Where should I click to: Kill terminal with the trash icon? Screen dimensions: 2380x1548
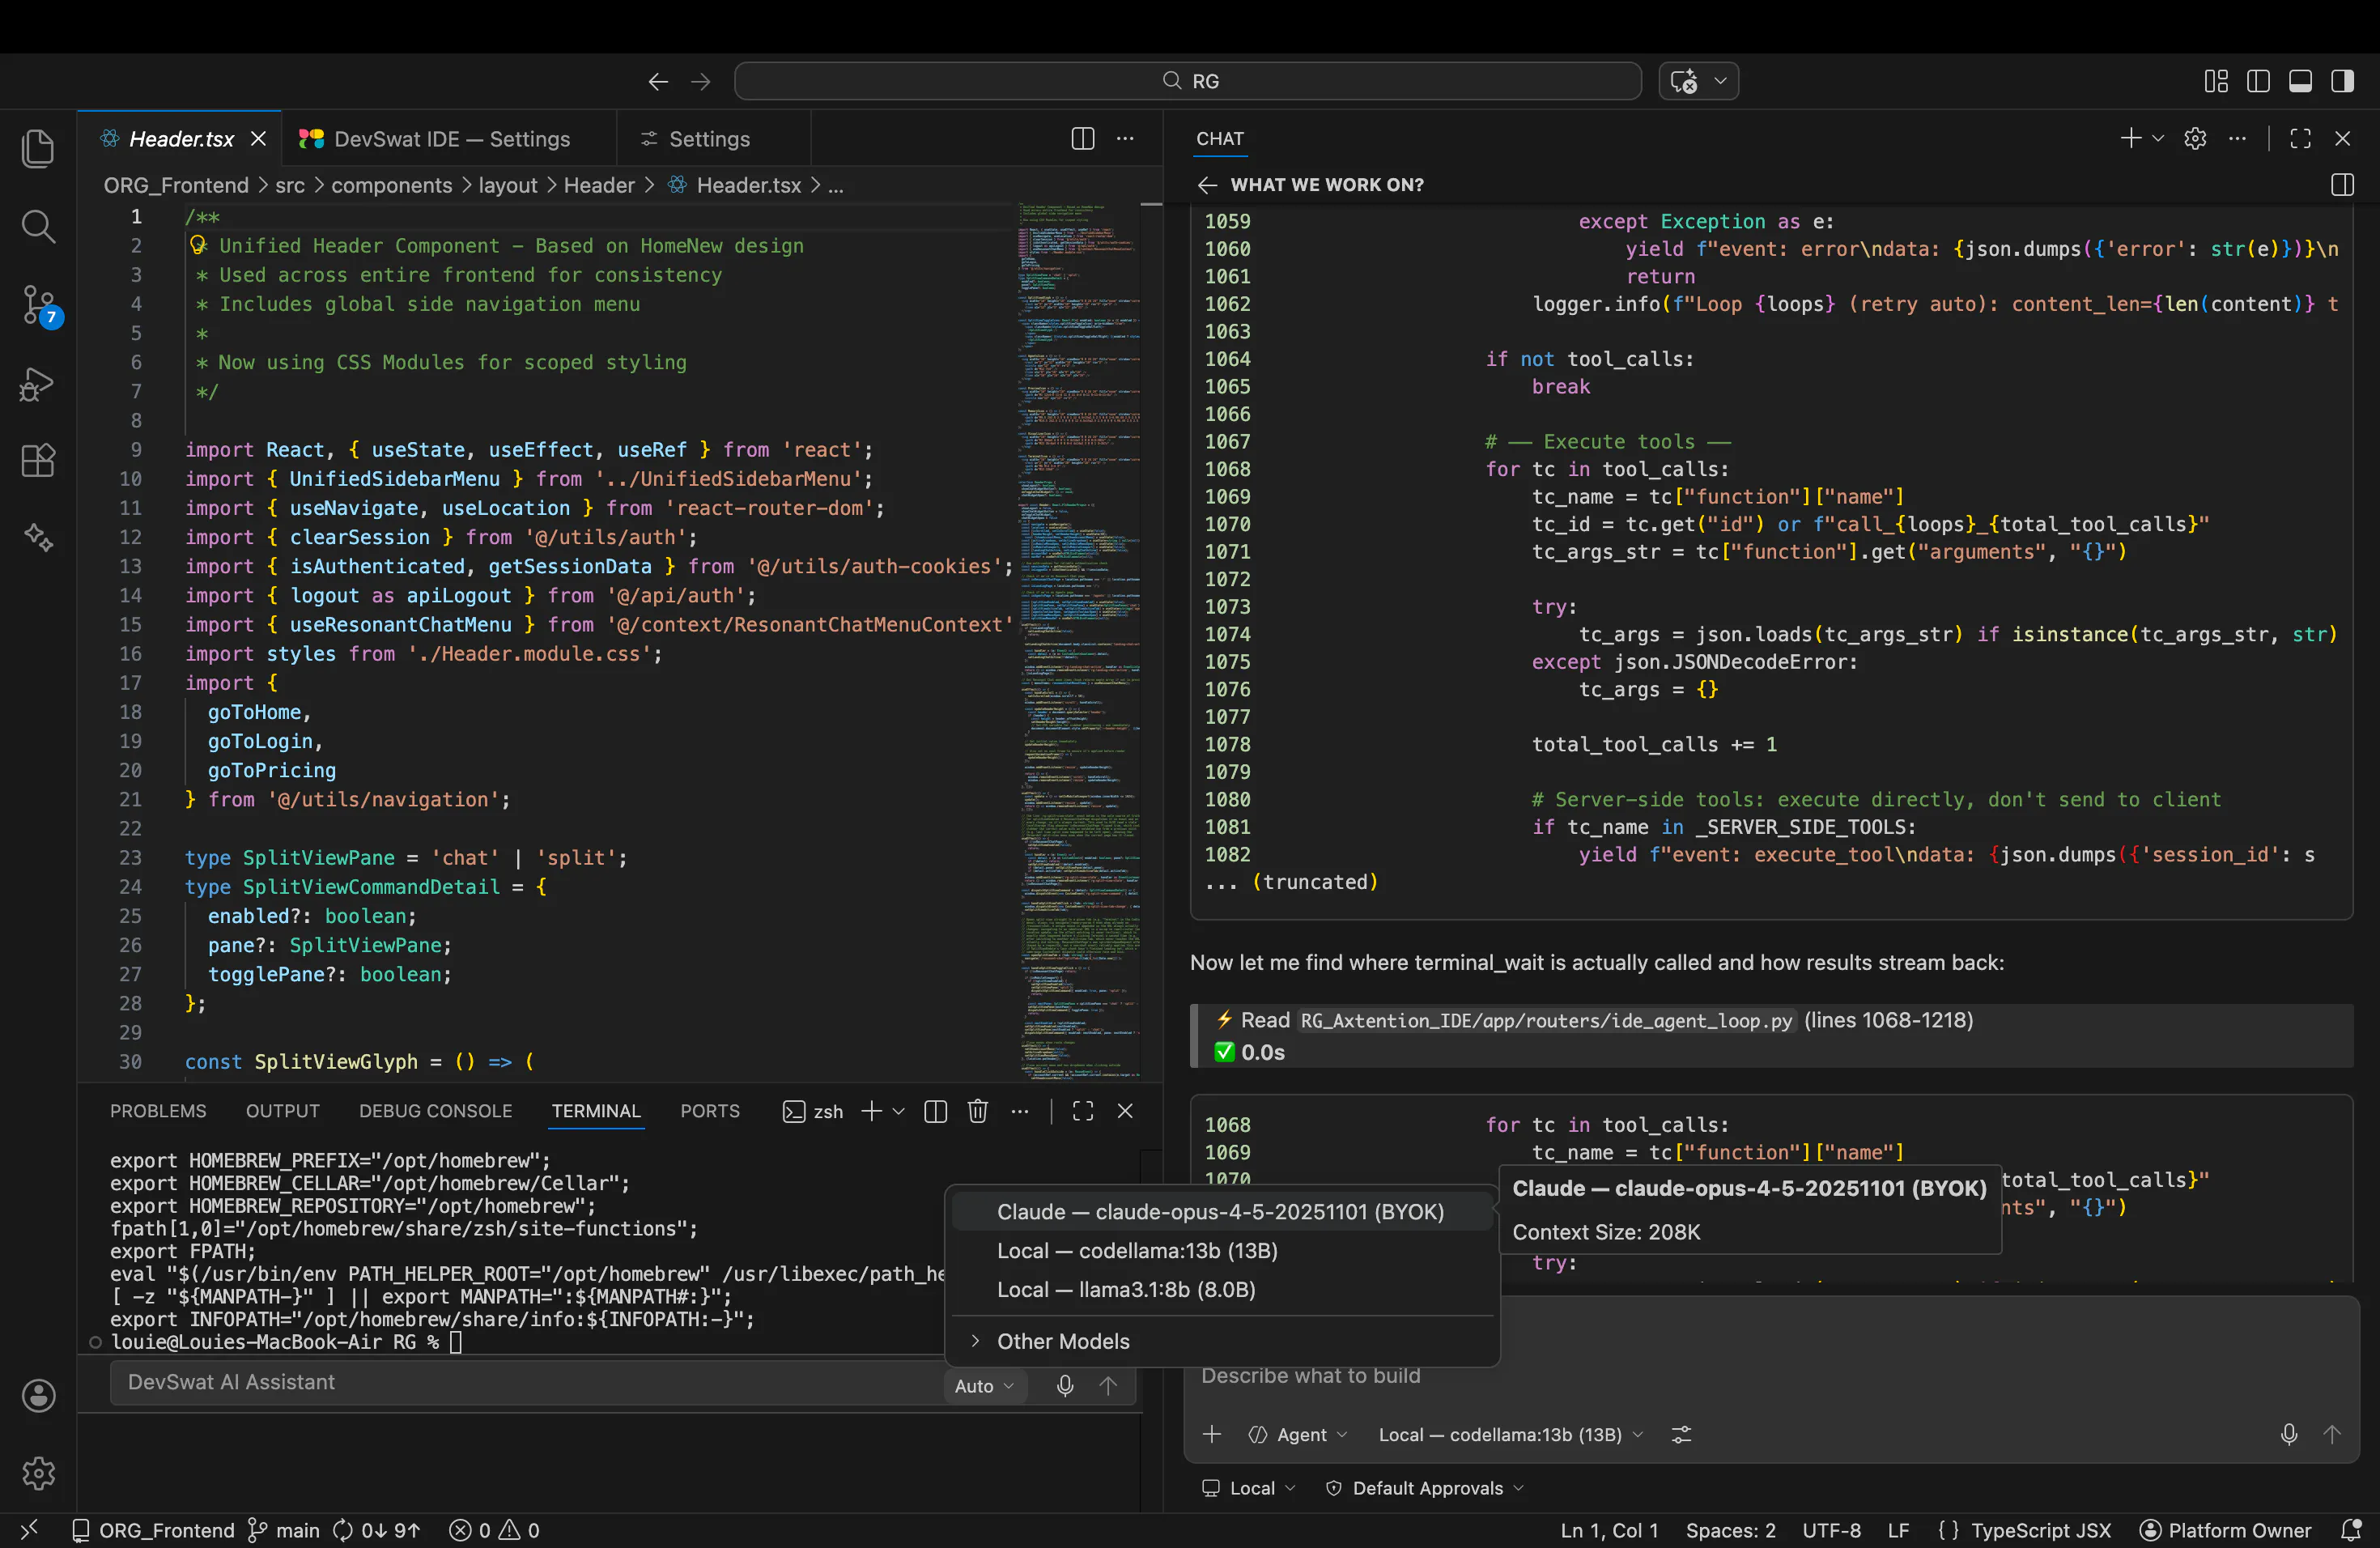pyautogui.click(x=978, y=1111)
